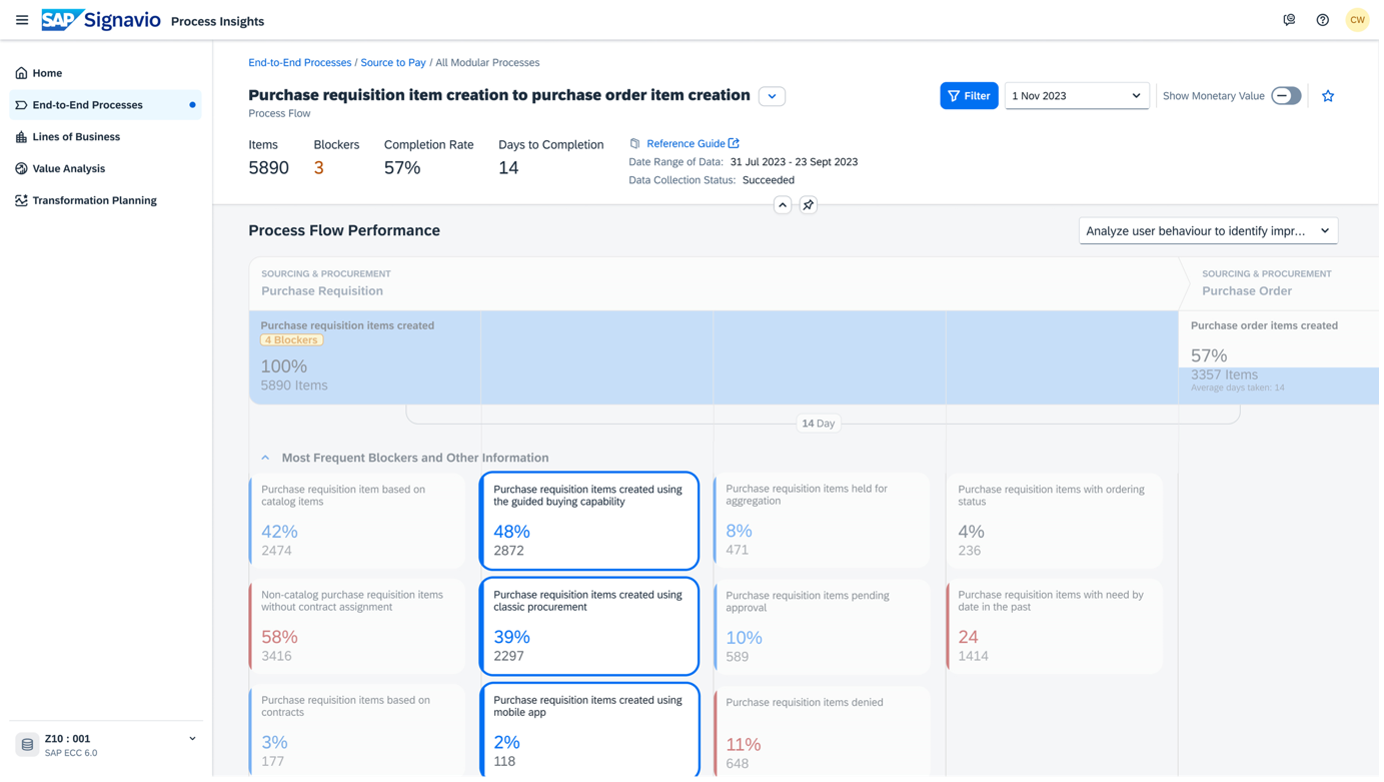The width and height of the screenshot is (1384, 782).
Task: Open Transformation Planning in sidebar
Action: click(x=94, y=201)
